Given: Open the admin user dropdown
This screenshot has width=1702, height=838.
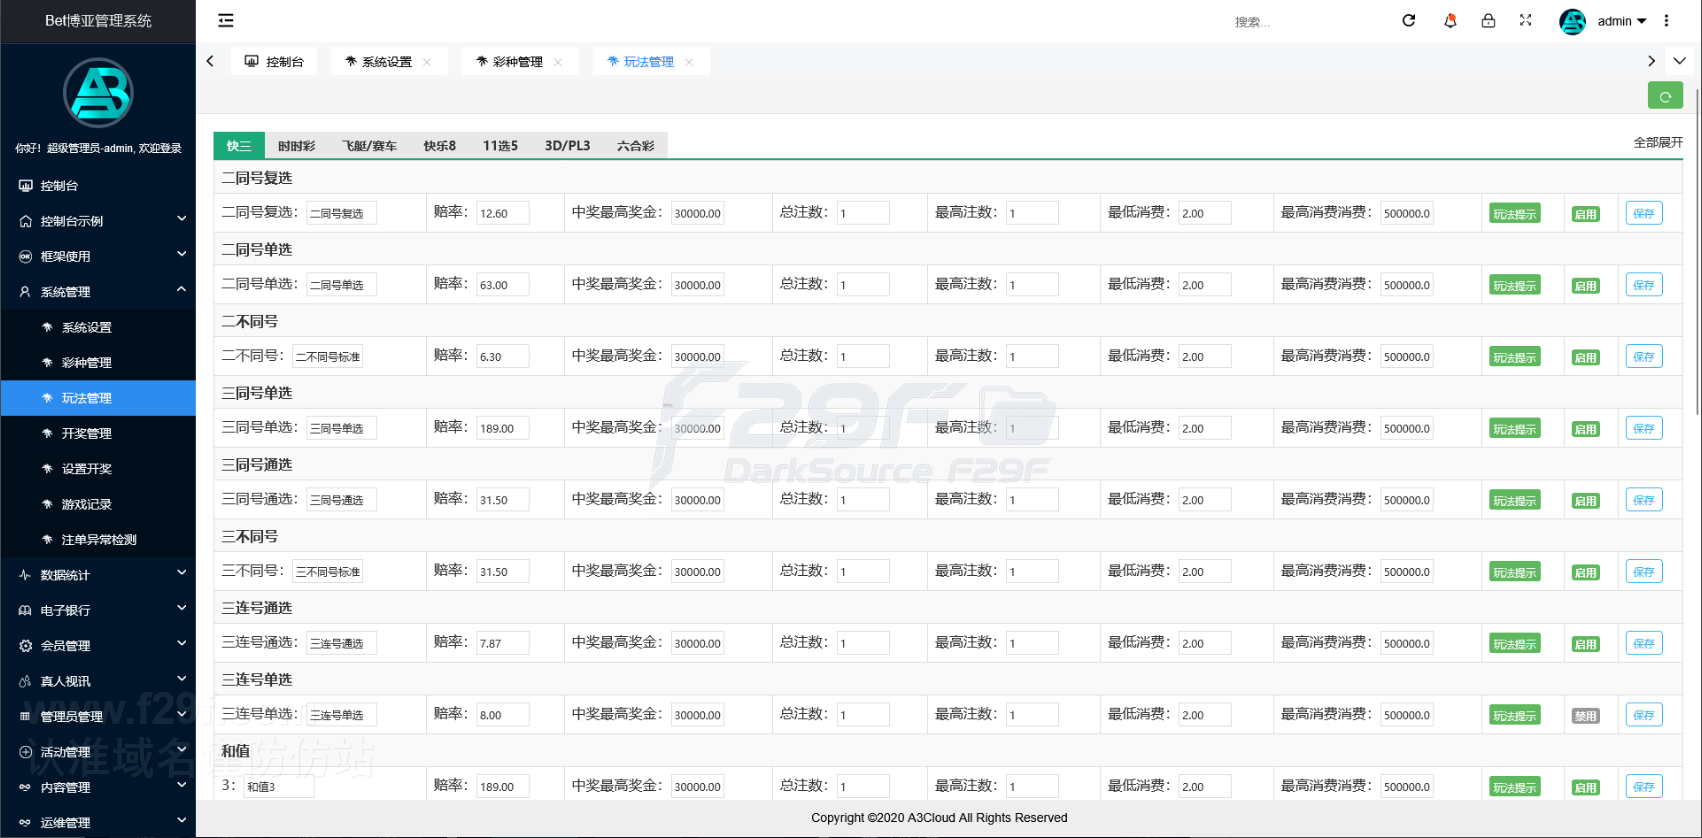Looking at the screenshot, I should point(1621,21).
